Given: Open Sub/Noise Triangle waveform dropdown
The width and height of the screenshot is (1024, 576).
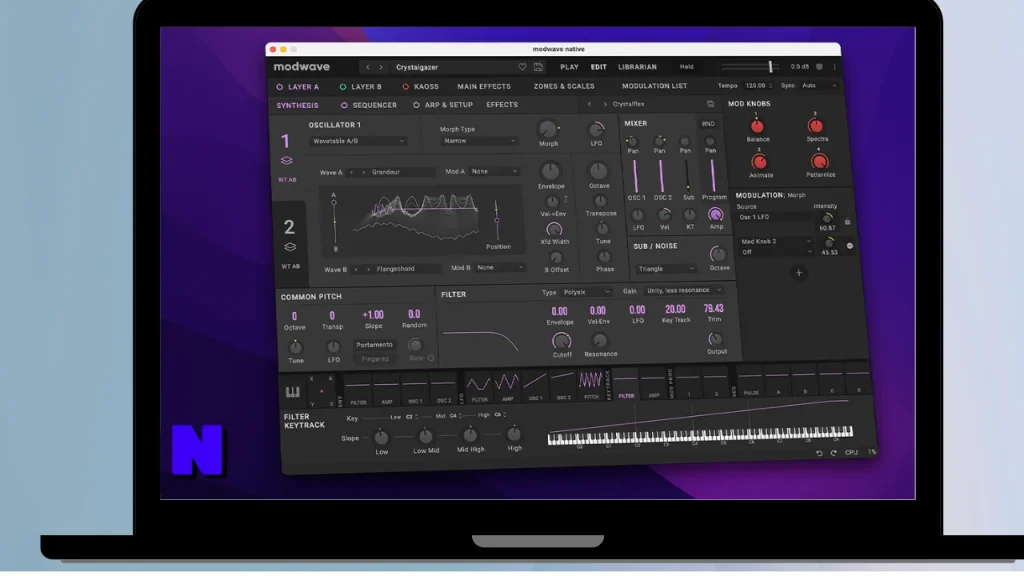Looking at the screenshot, I should [665, 269].
